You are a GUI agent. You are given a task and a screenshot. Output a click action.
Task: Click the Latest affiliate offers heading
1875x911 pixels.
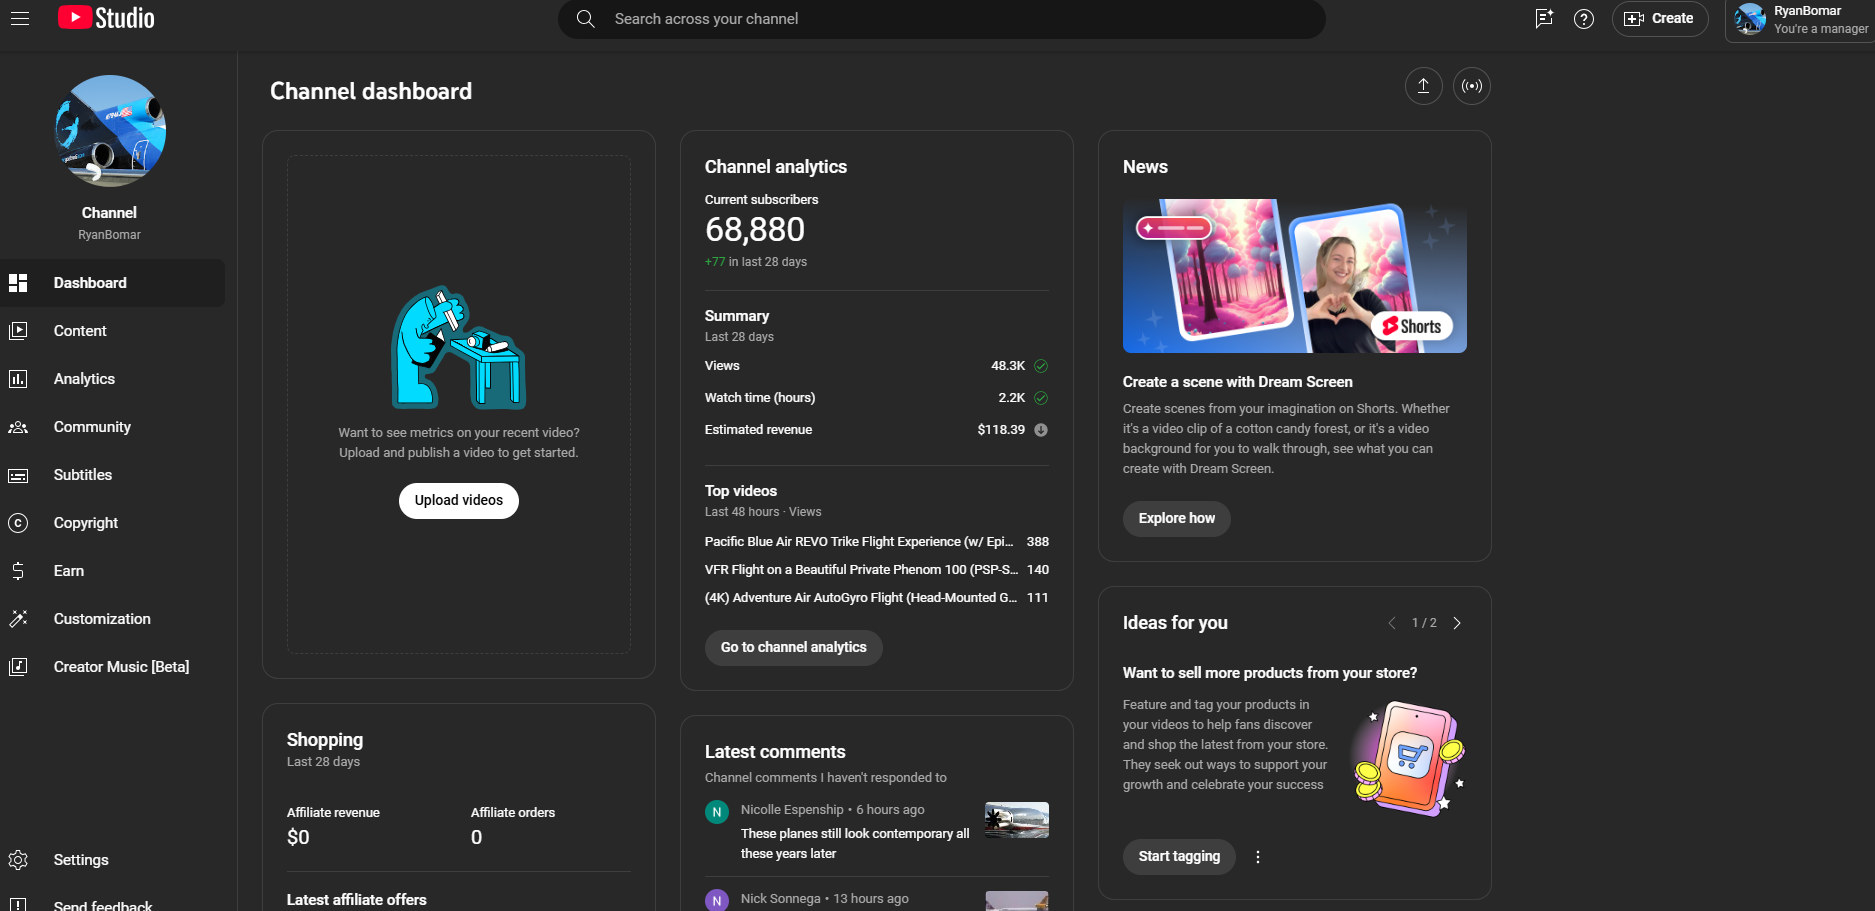click(x=357, y=900)
